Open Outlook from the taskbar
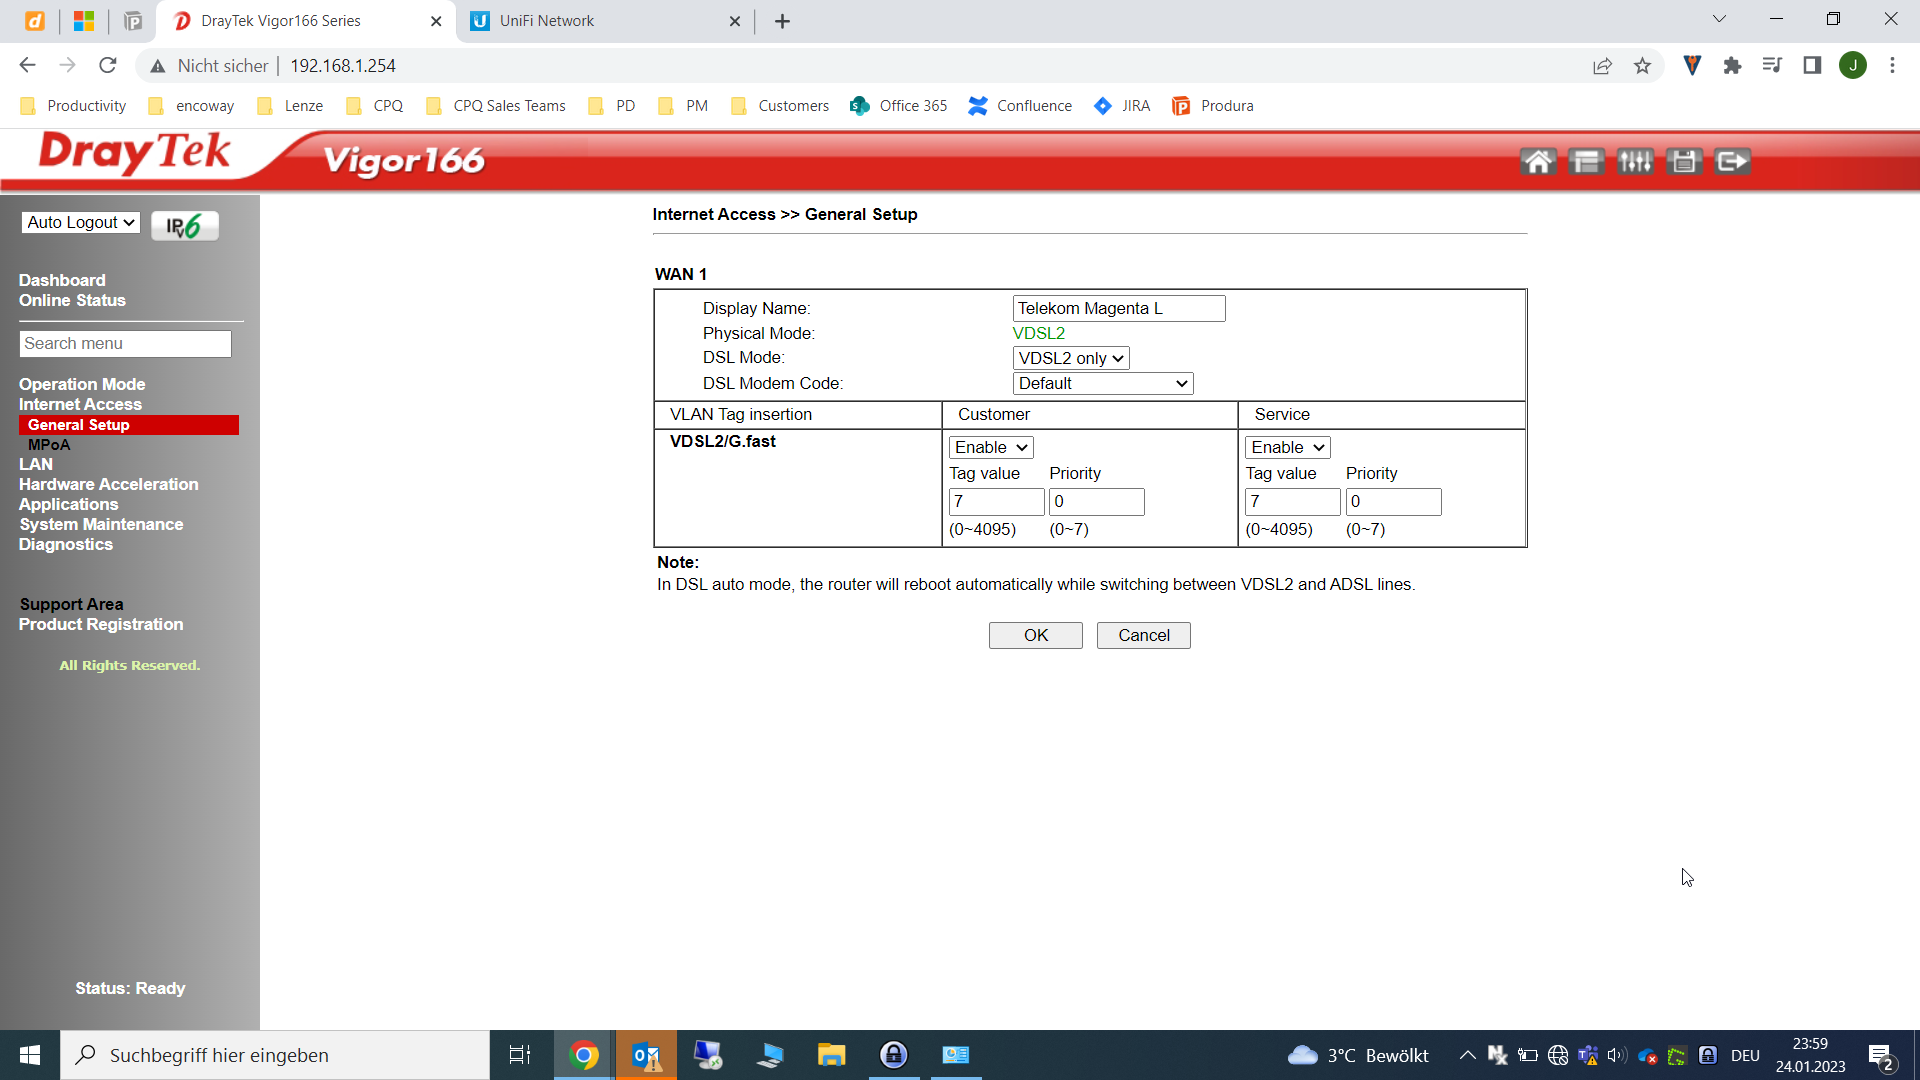The width and height of the screenshot is (1920, 1080). (x=646, y=1055)
